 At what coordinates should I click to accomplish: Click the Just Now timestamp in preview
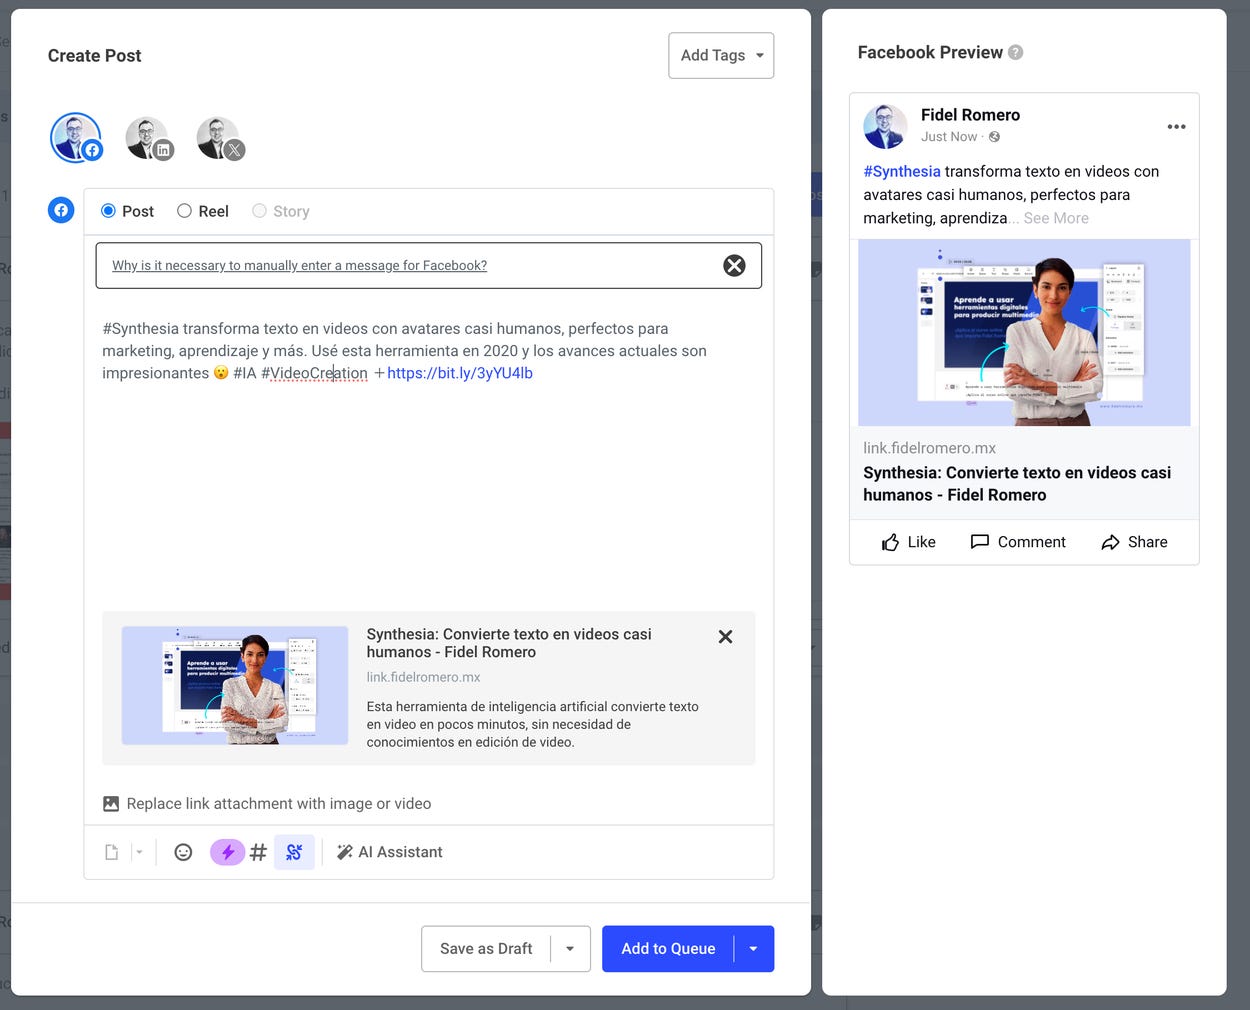point(949,137)
